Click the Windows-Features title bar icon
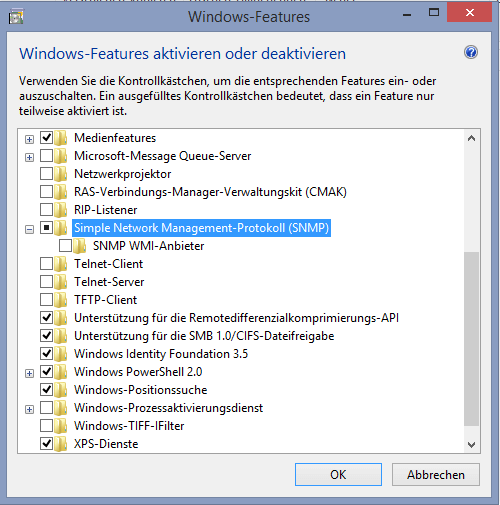Image resolution: width=500 pixels, height=505 pixels. [x=16, y=16]
